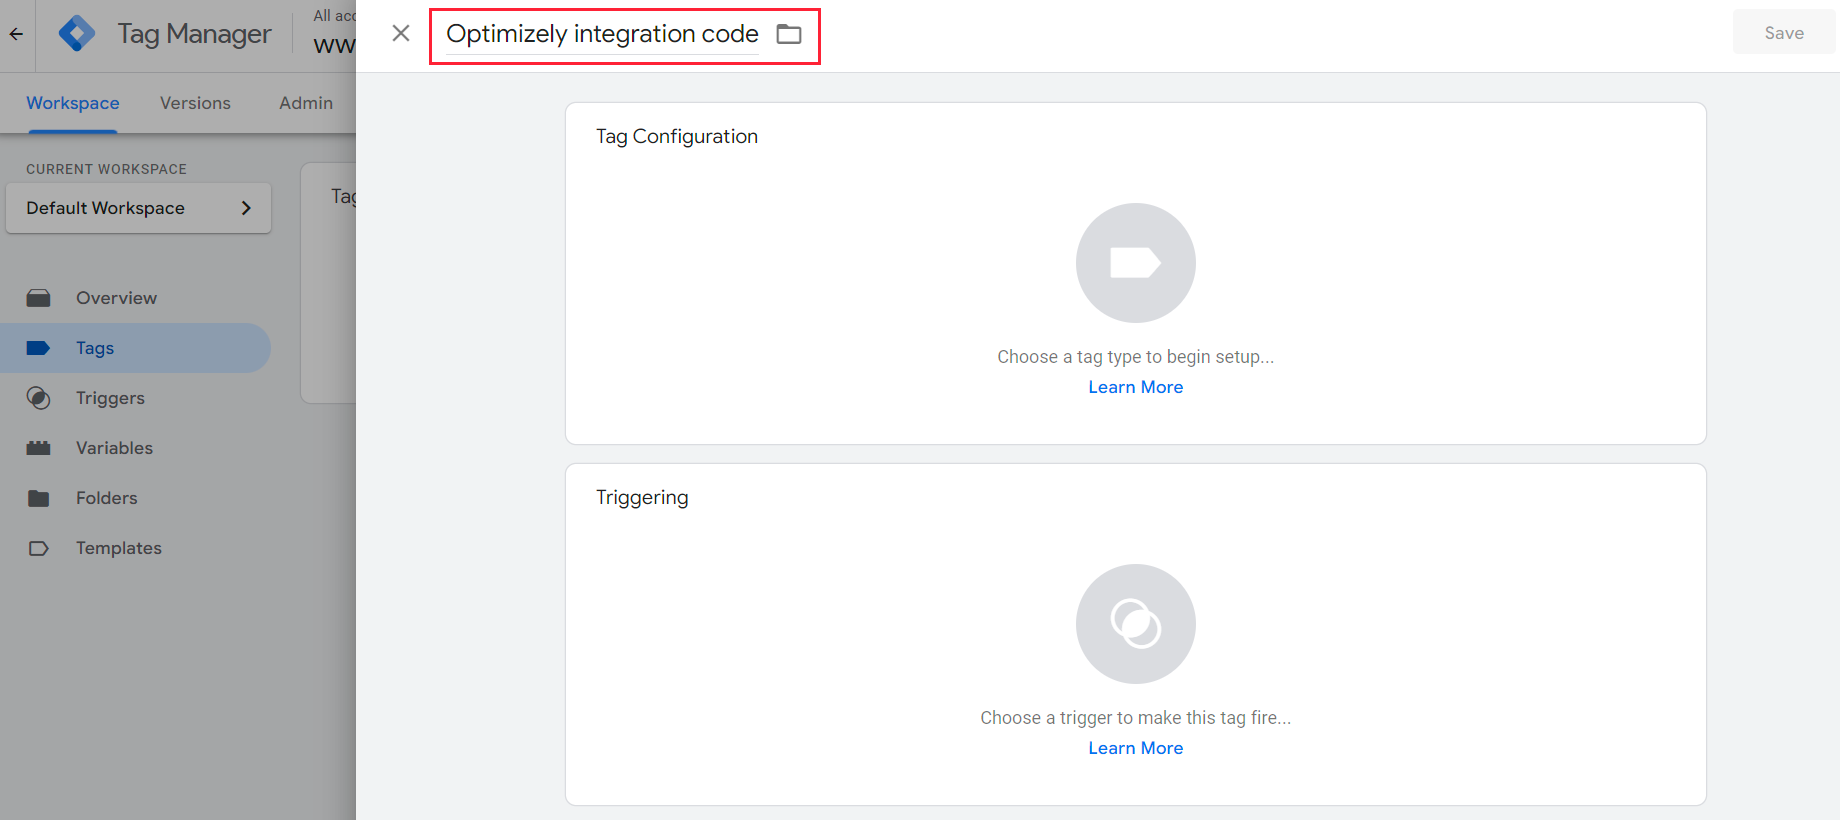This screenshot has width=1840, height=820.
Task: Click the Tag Manager logo
Action: pos(77,34)
